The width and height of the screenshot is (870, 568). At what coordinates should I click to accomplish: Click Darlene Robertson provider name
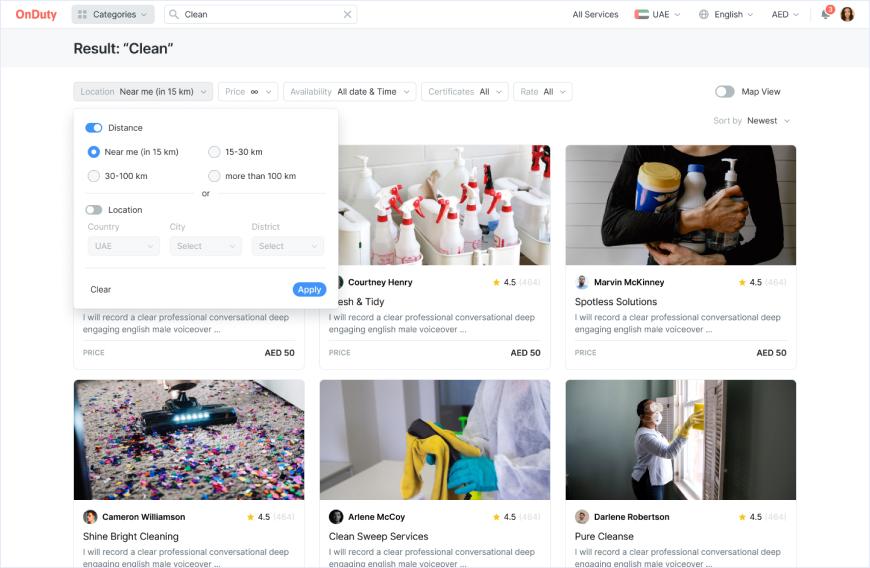click(631, 517)
